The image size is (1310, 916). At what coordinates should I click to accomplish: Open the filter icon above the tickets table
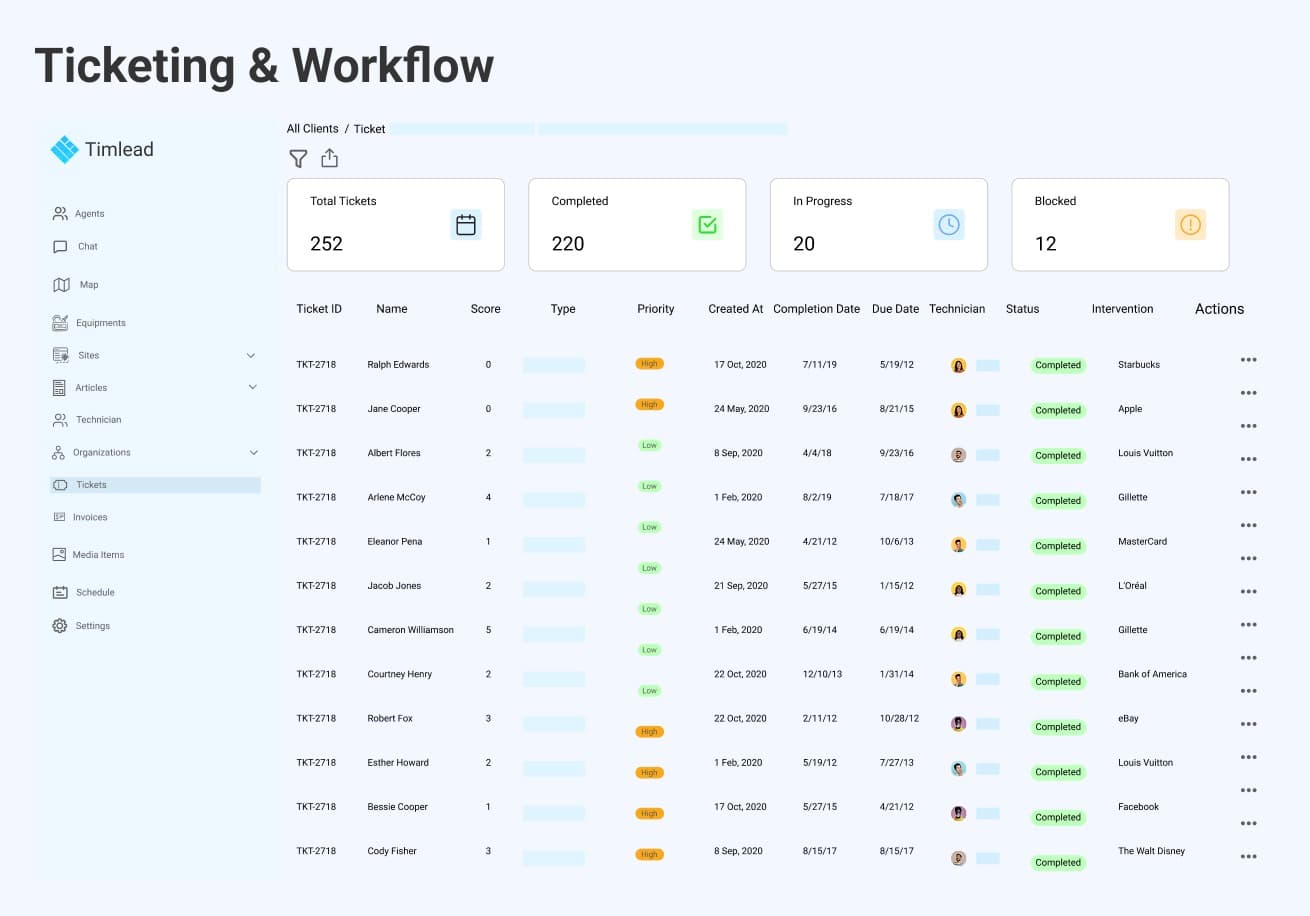point(298,158)
